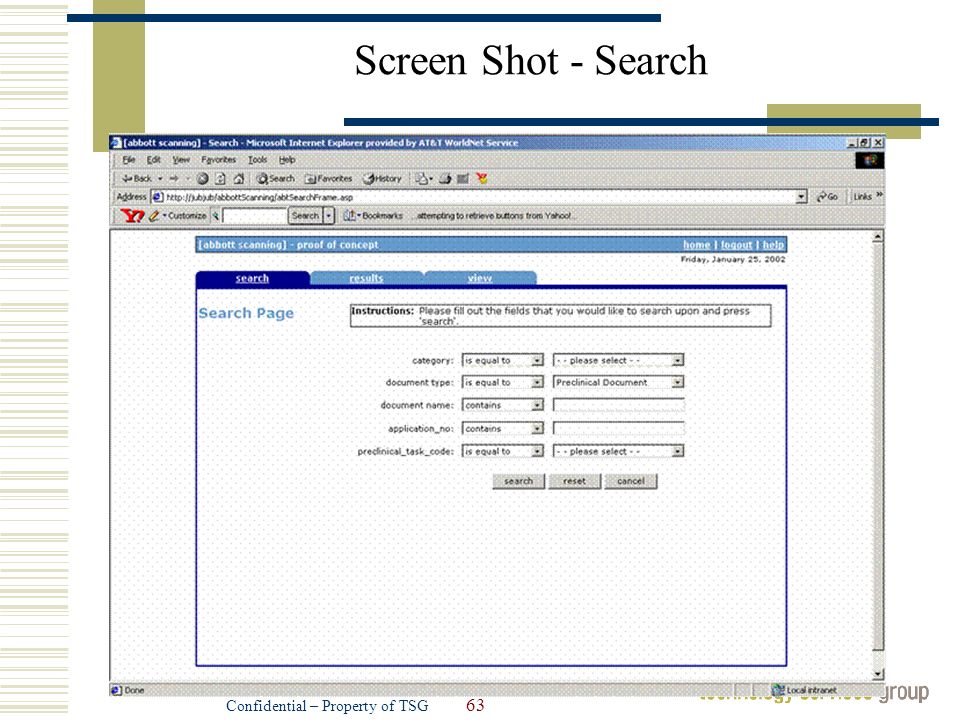Open the File menu
Screen dimensions: 960x720
pos(129,160)
